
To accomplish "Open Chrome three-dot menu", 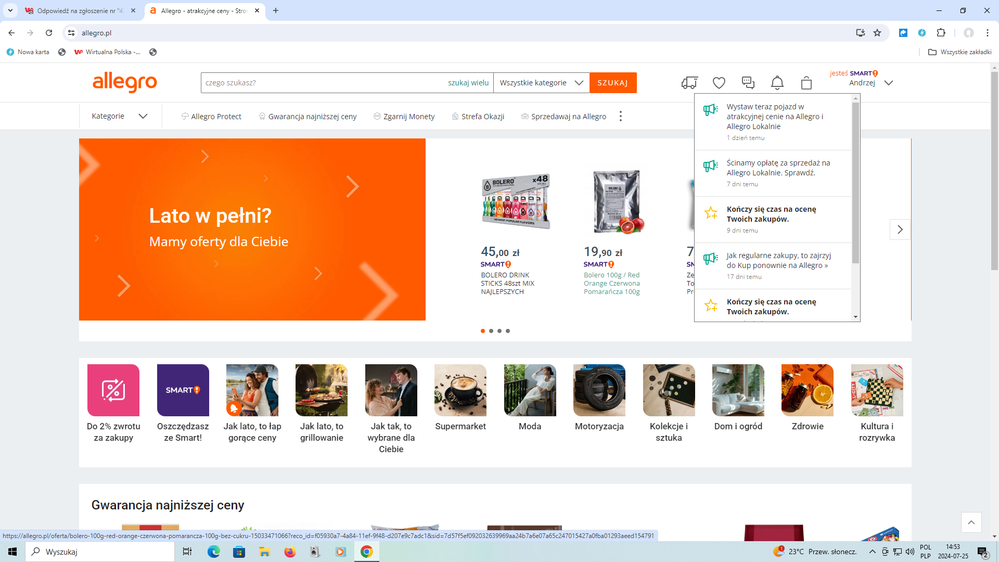I will point(988,32).
